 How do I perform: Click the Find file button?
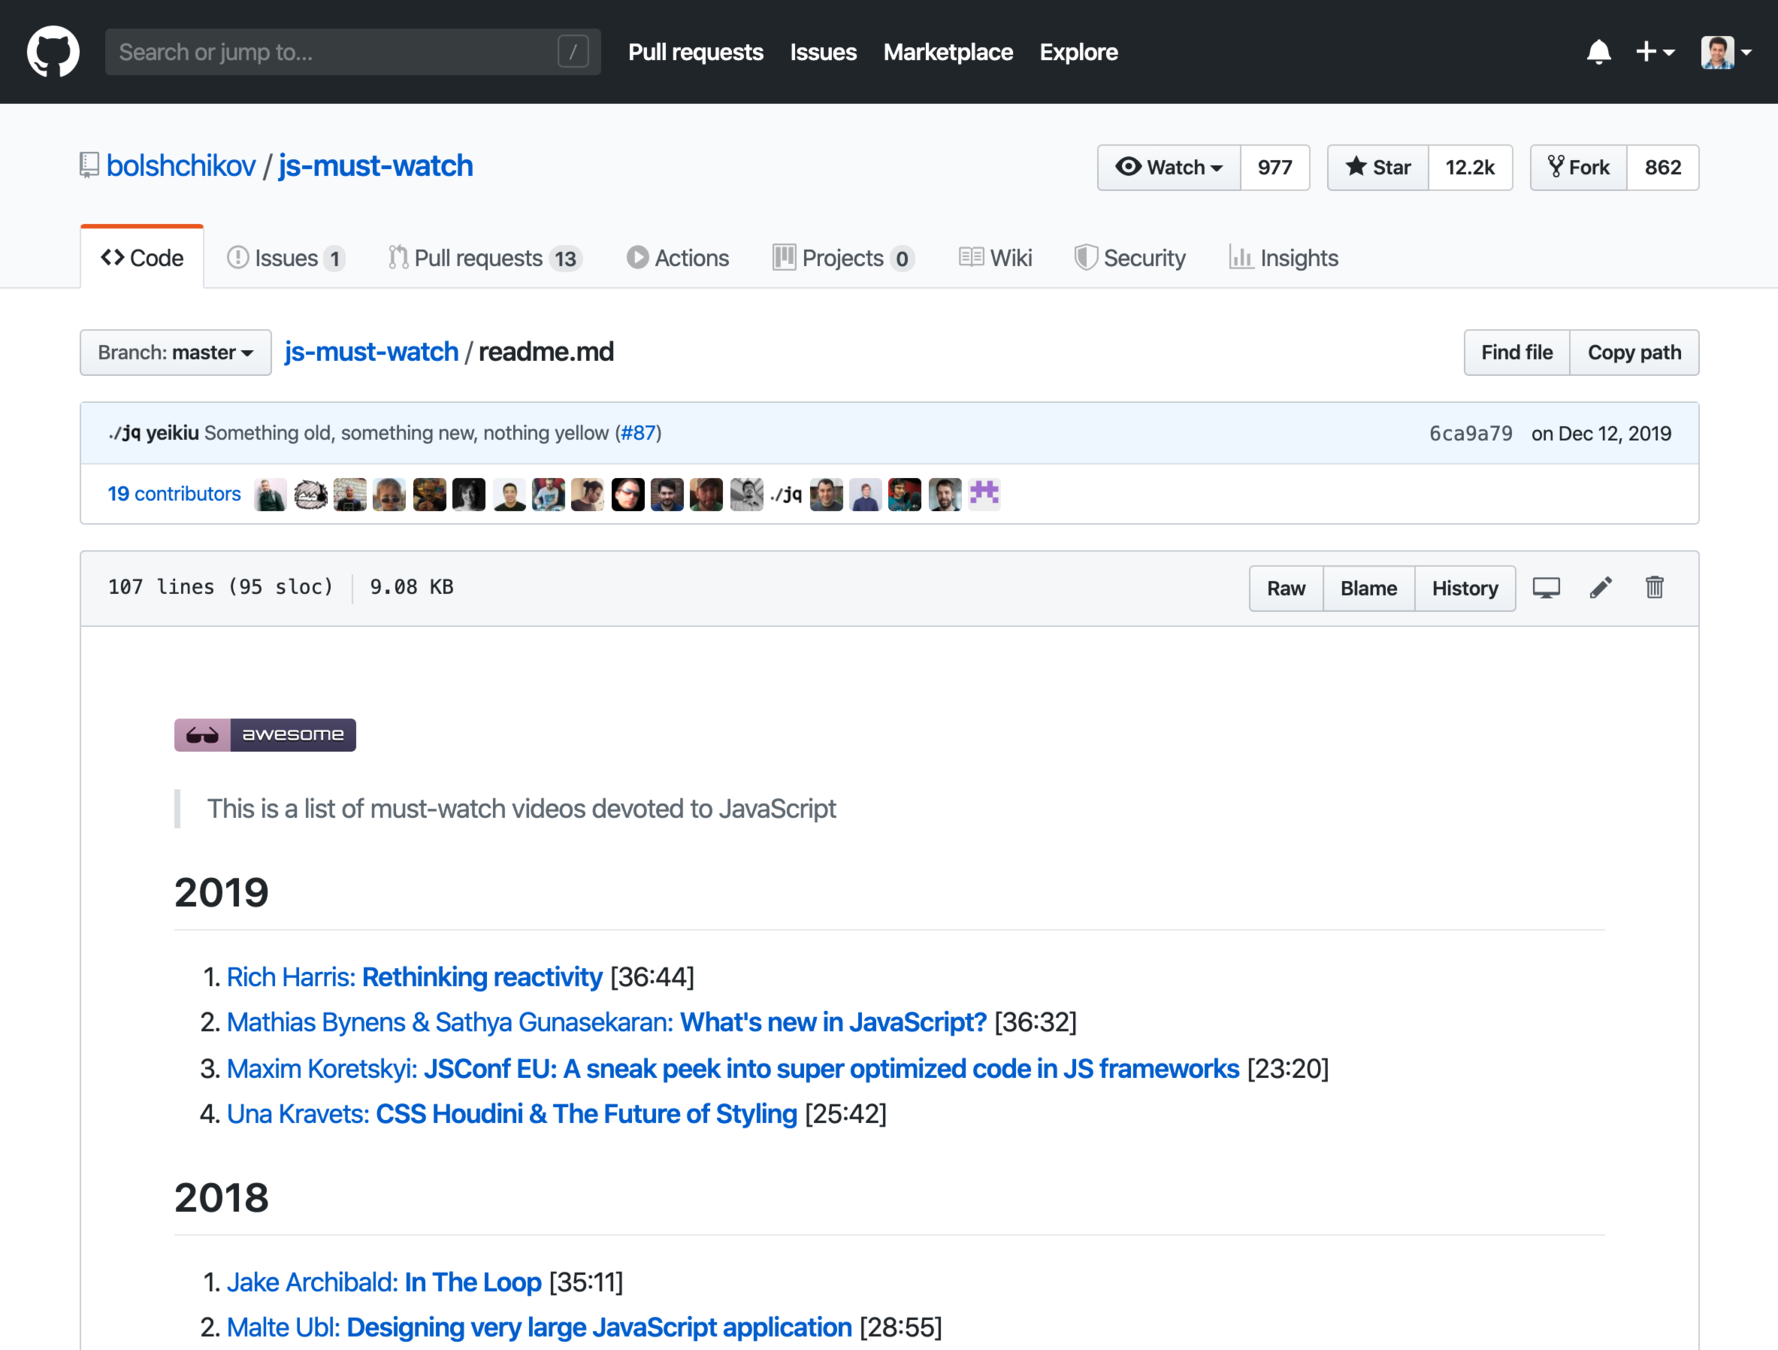pos(1517,353)
